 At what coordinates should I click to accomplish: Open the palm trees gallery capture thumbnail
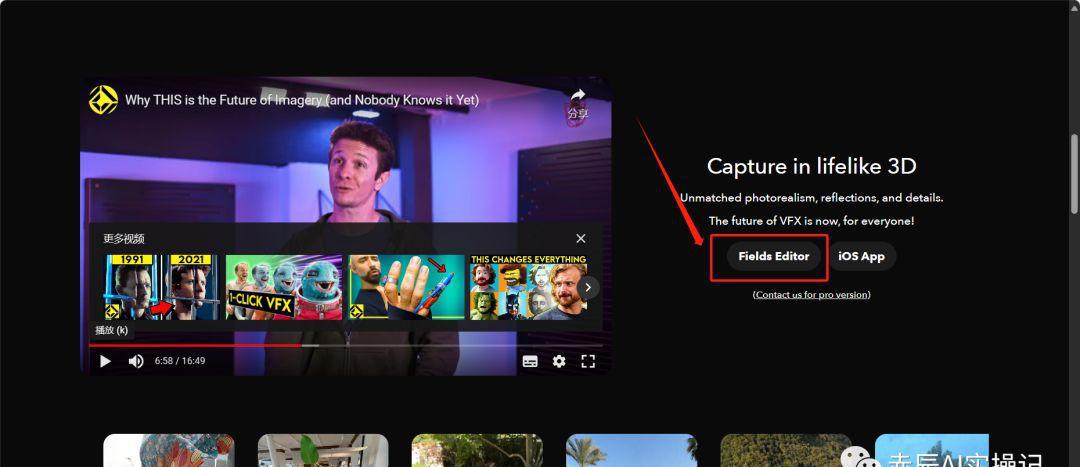(x=631, y=450)
